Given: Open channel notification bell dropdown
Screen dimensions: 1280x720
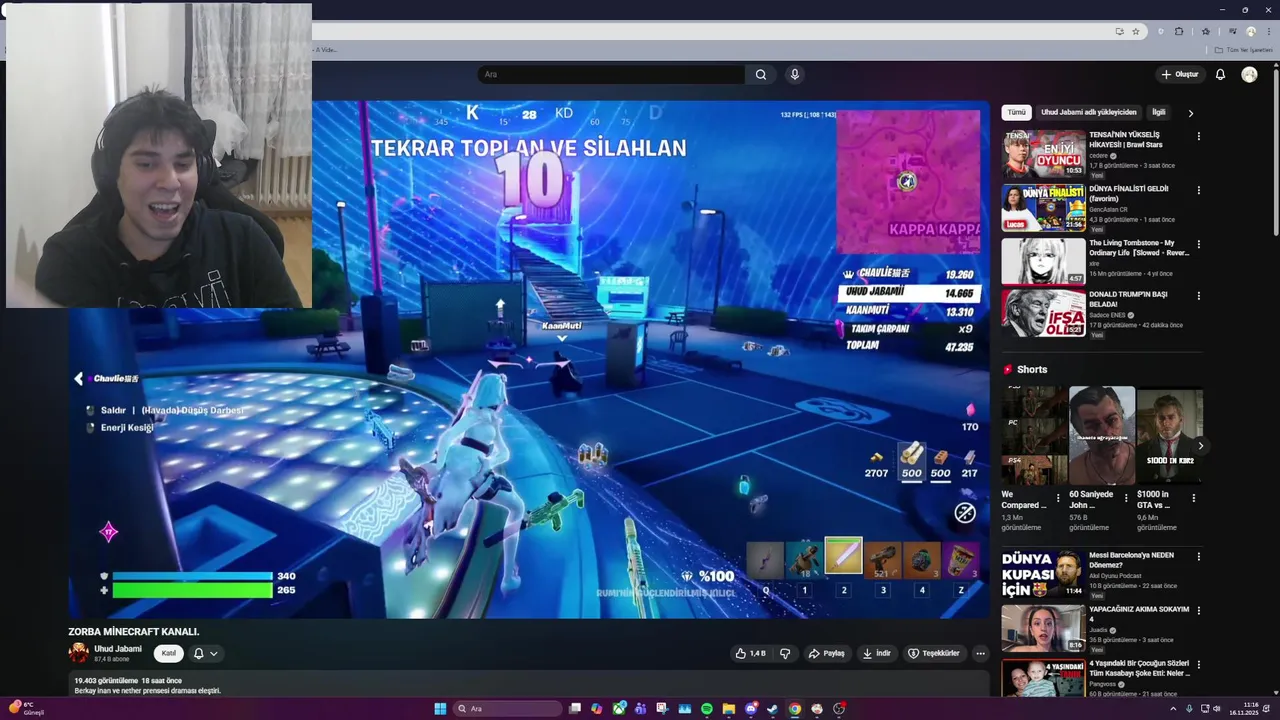Looking at the screenshot, I should pos(205,653).
